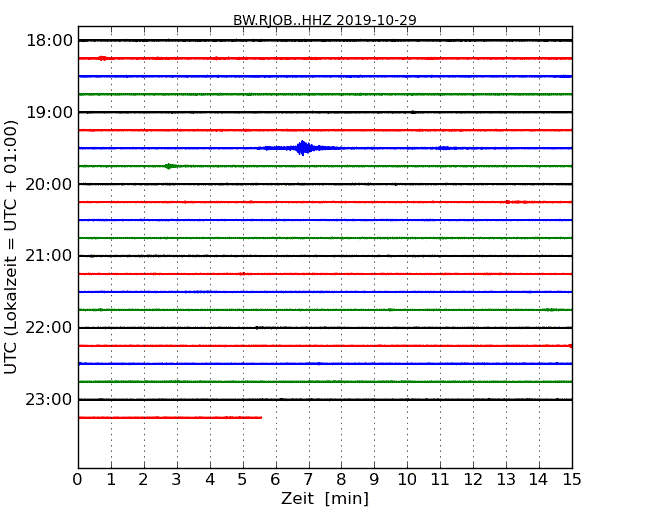Viewport: 650px width, 520px height.
Task: Click the x-axis tick label 15
Action: pos(572,480)
